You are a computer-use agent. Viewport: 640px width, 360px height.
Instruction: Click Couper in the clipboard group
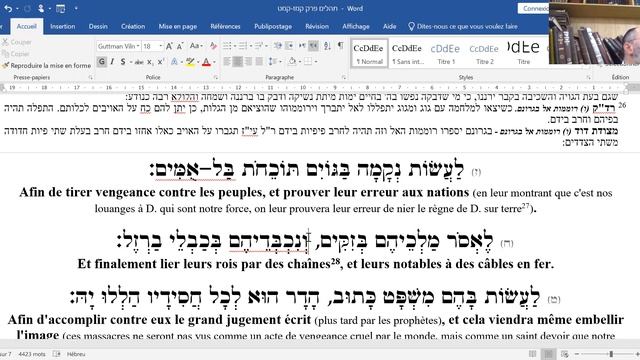(17, 42)
